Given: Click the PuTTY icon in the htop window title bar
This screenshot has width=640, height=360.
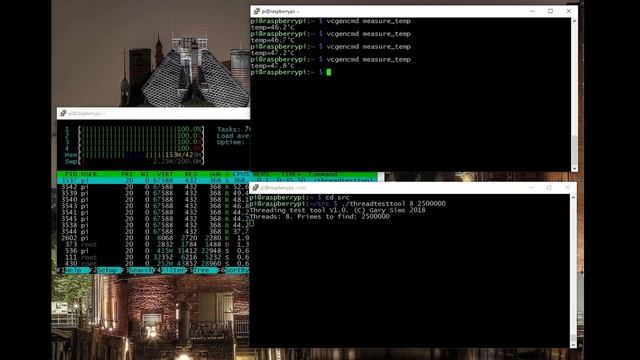Looking at the screenshot, I should [x=63, y=113].
